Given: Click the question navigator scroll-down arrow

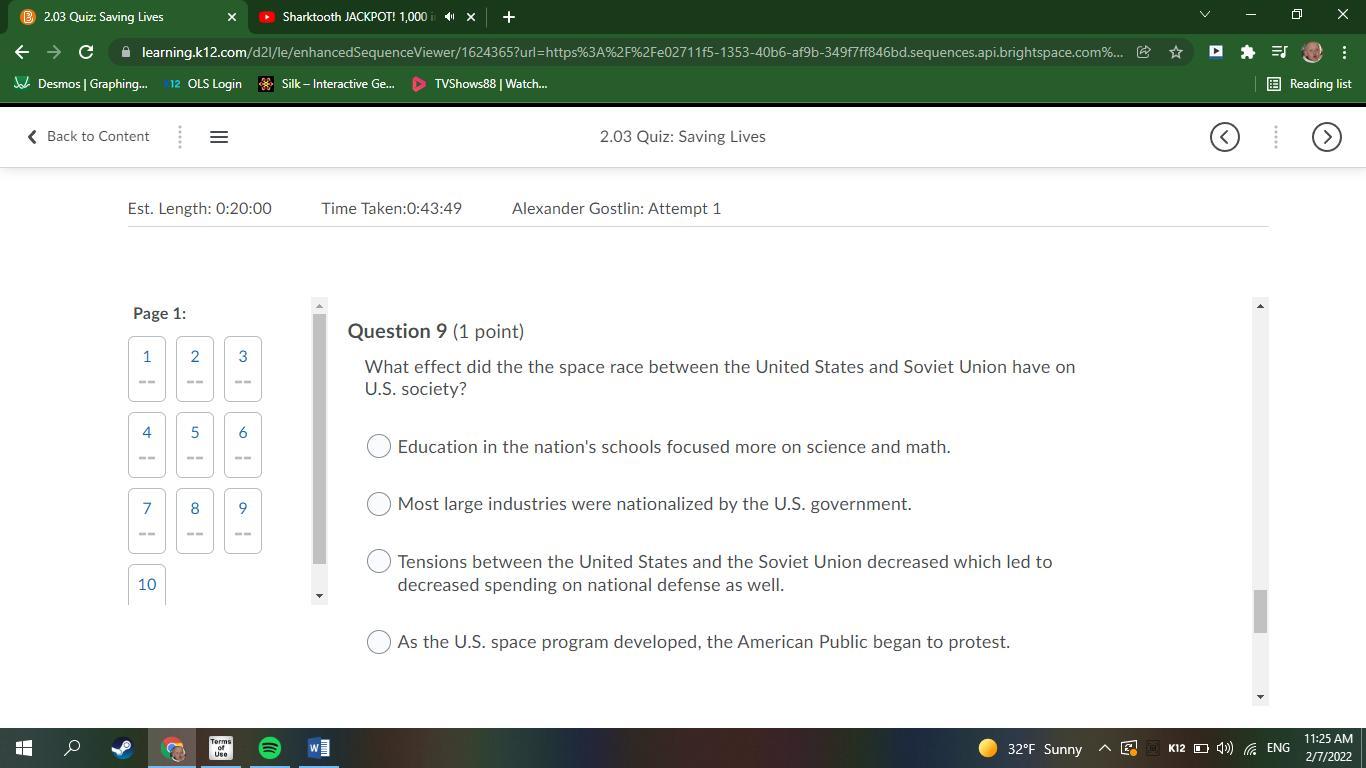Looking at the screenshot, I should [320, 596].
